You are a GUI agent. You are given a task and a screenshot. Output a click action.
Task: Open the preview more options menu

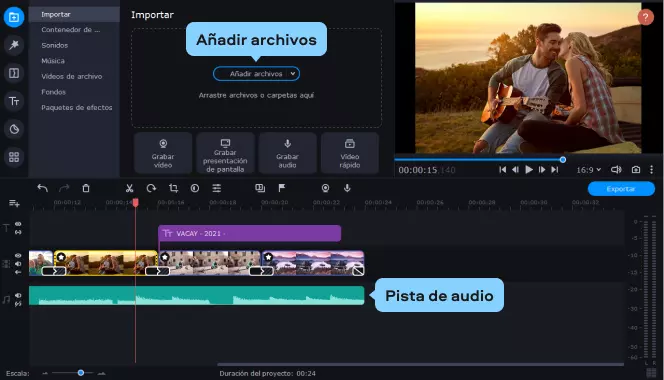click(x=651, y=169)
